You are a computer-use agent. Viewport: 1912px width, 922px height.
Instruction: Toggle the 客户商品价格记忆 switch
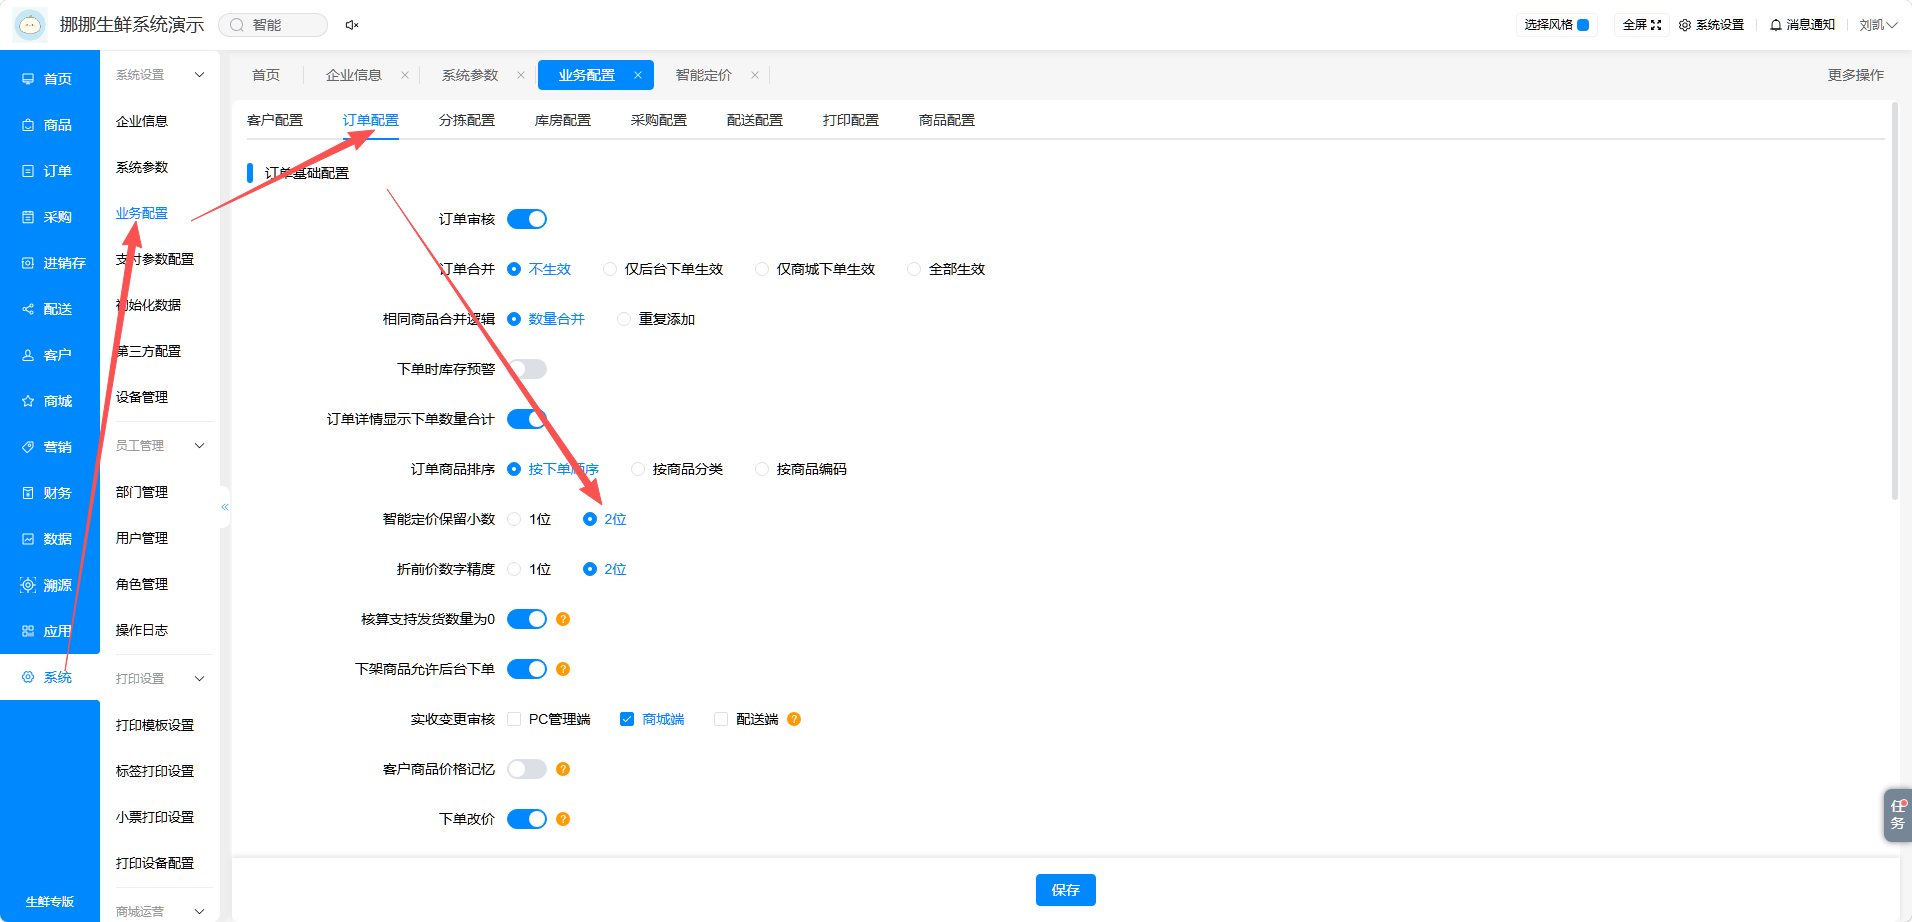527,769
